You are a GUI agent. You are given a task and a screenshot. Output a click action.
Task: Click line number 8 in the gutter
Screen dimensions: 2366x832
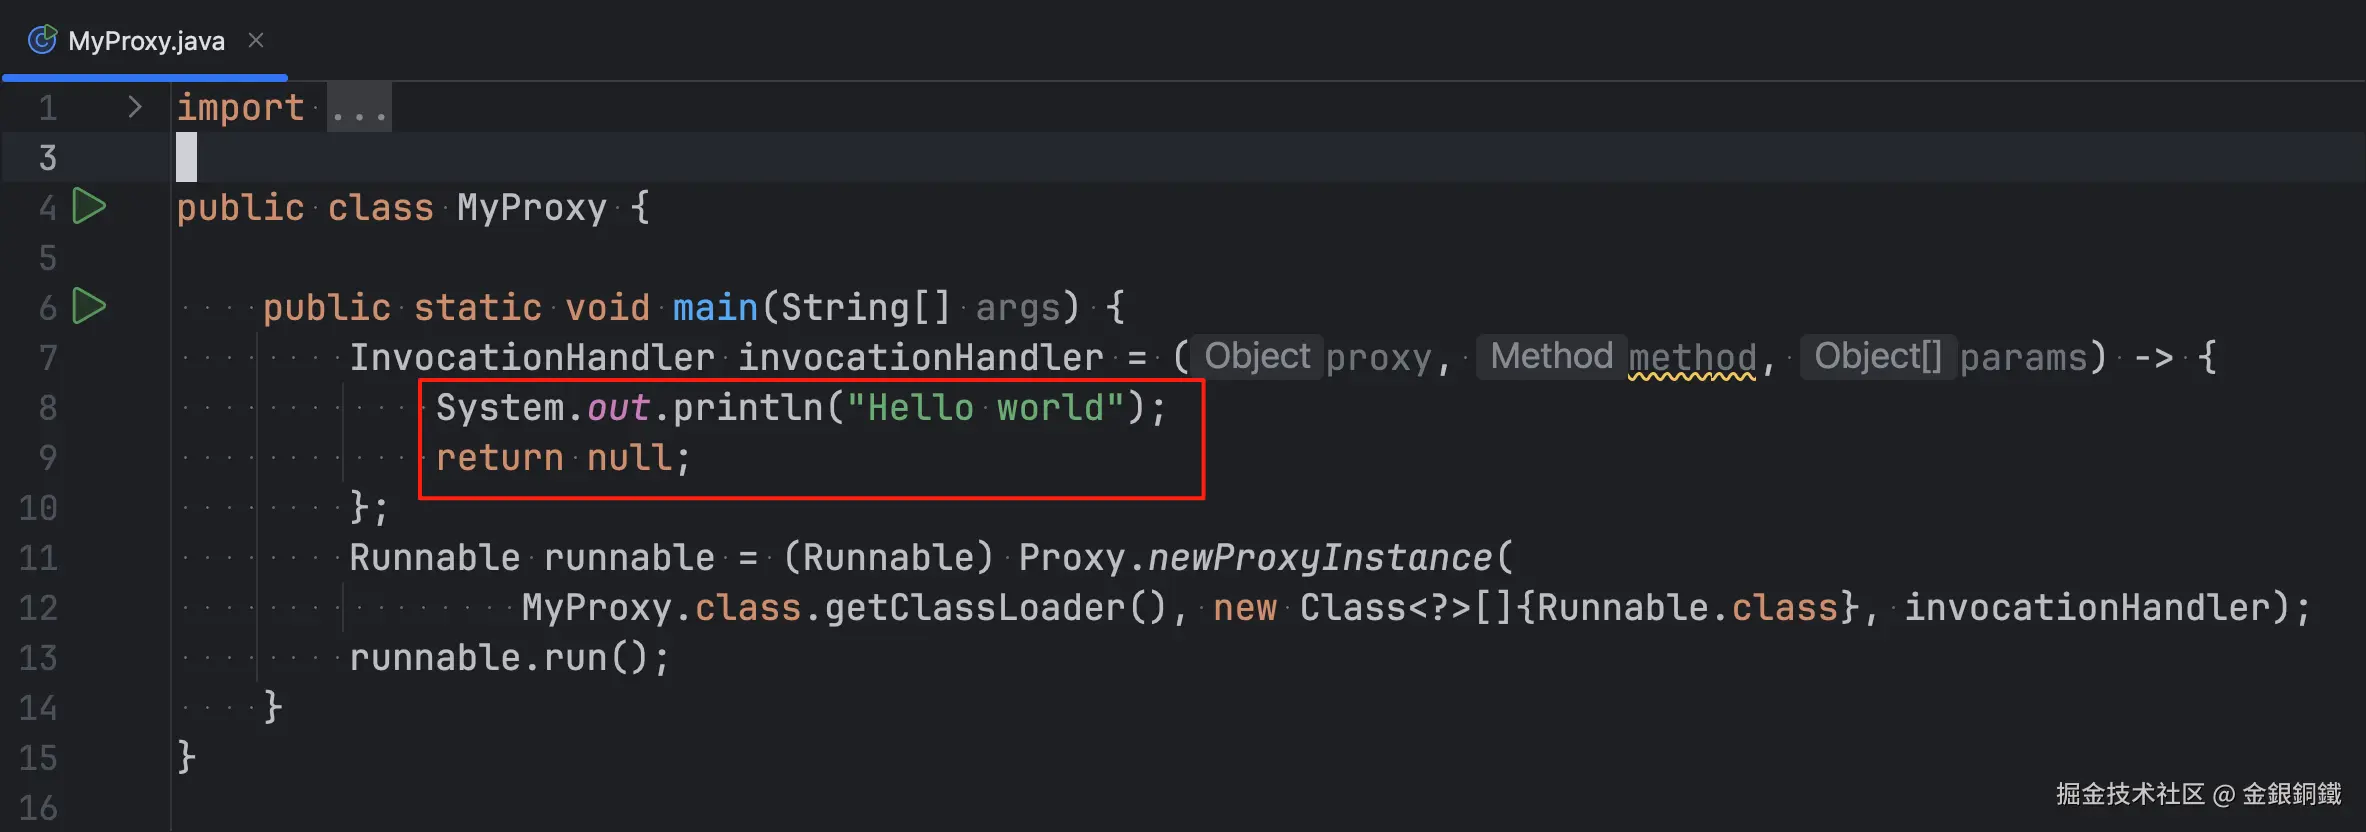[47, 408]
